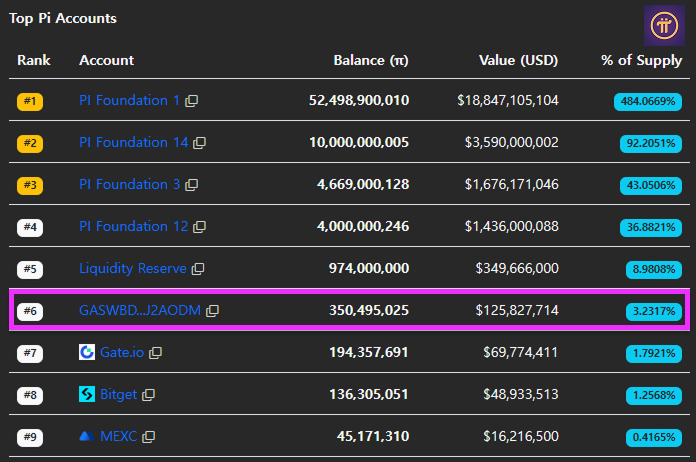Open the PI Foundation 14 account
This screenshot has width=696, height=462.
click(x=133, y=142)
